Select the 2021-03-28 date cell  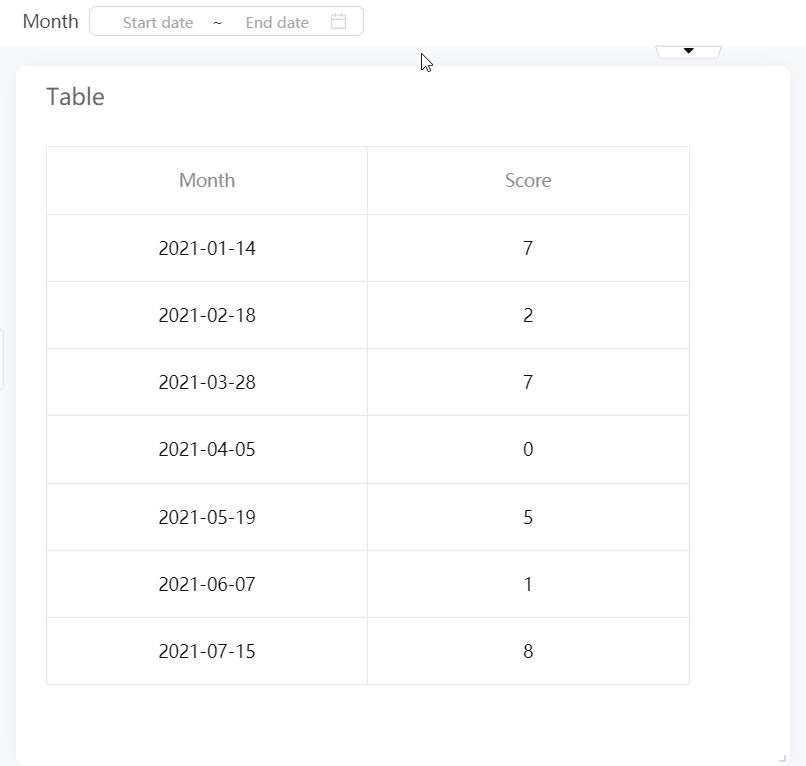pos(207,382)
